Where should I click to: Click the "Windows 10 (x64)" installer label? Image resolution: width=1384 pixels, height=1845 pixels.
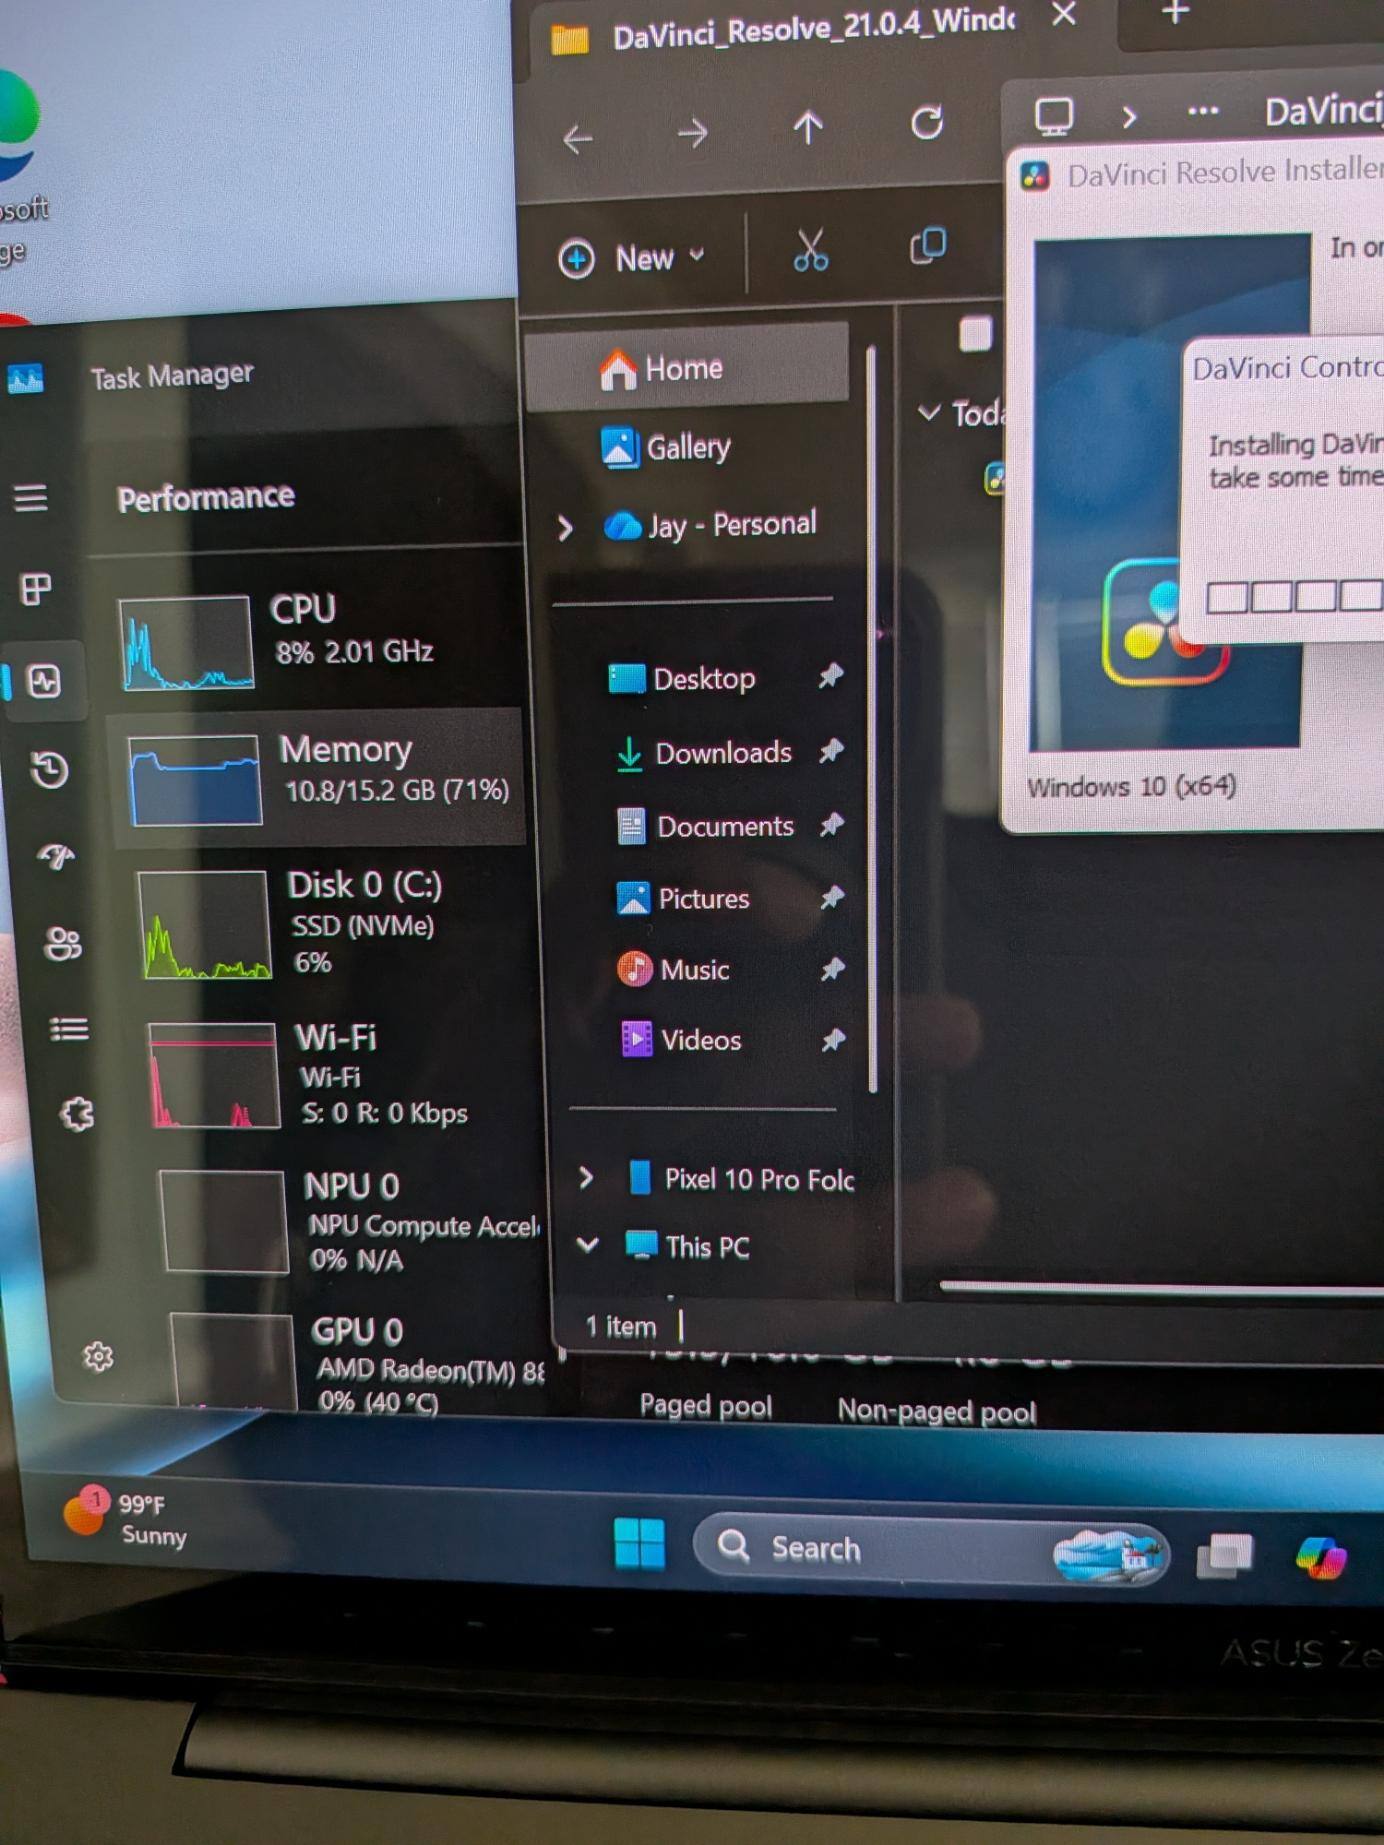click(x=1131, y=786)
